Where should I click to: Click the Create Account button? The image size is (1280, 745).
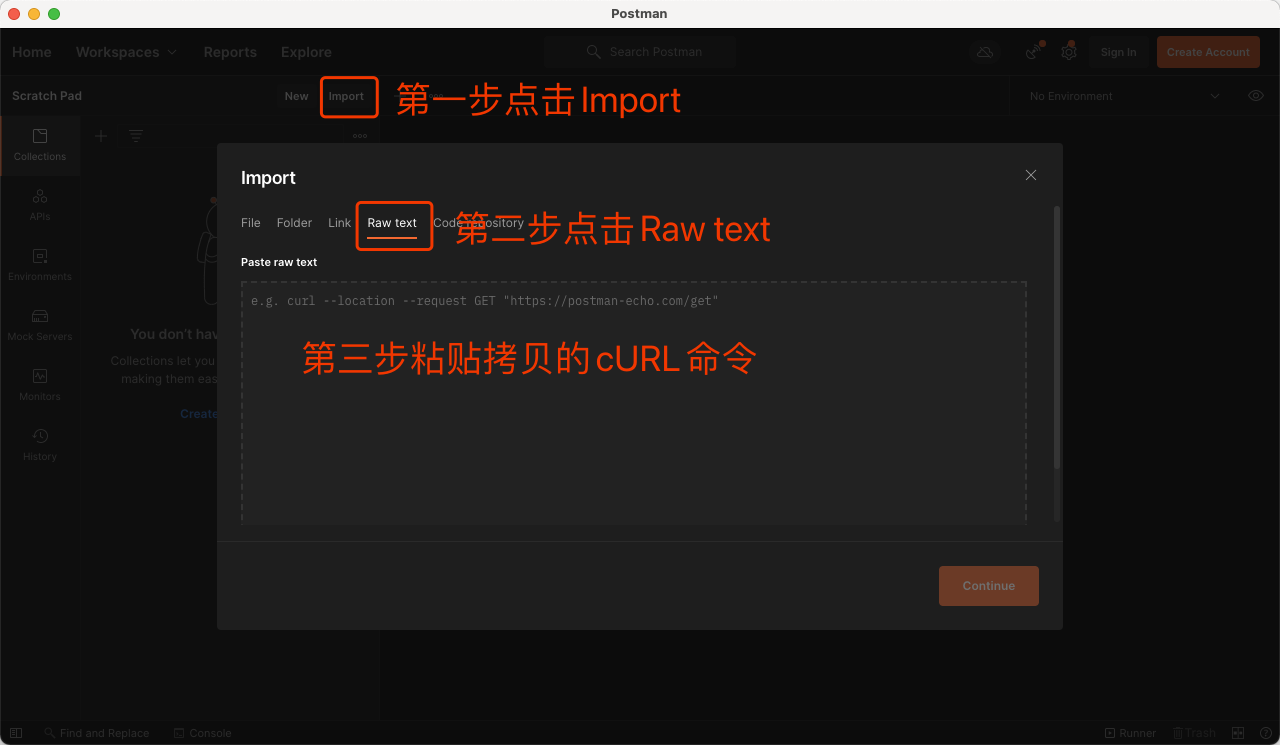click(1208, 52)
